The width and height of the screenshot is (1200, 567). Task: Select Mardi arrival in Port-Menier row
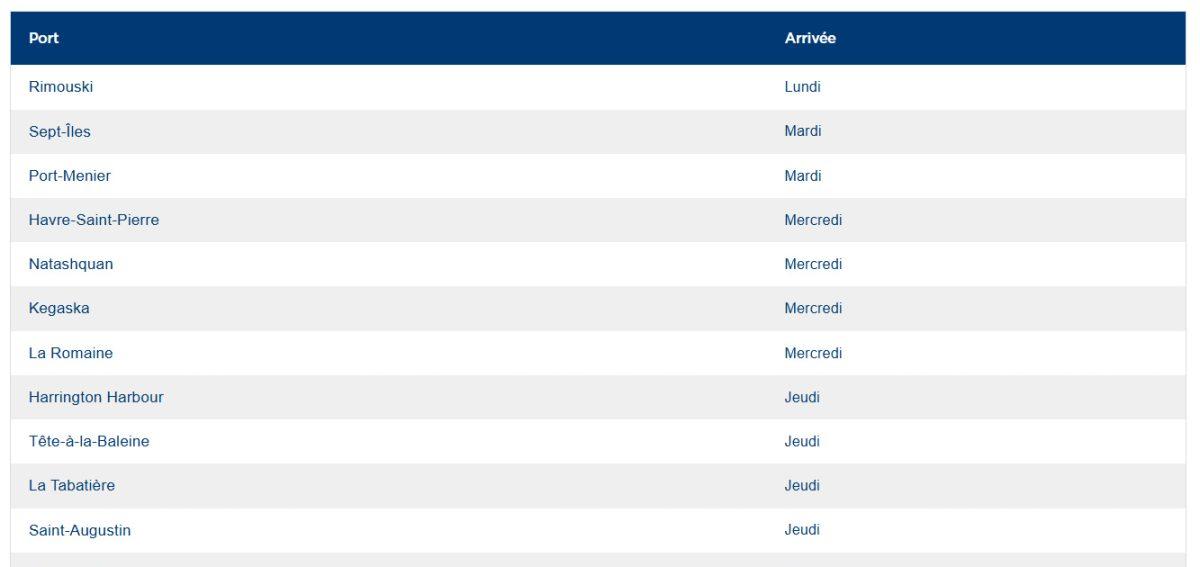coord(803,176)
